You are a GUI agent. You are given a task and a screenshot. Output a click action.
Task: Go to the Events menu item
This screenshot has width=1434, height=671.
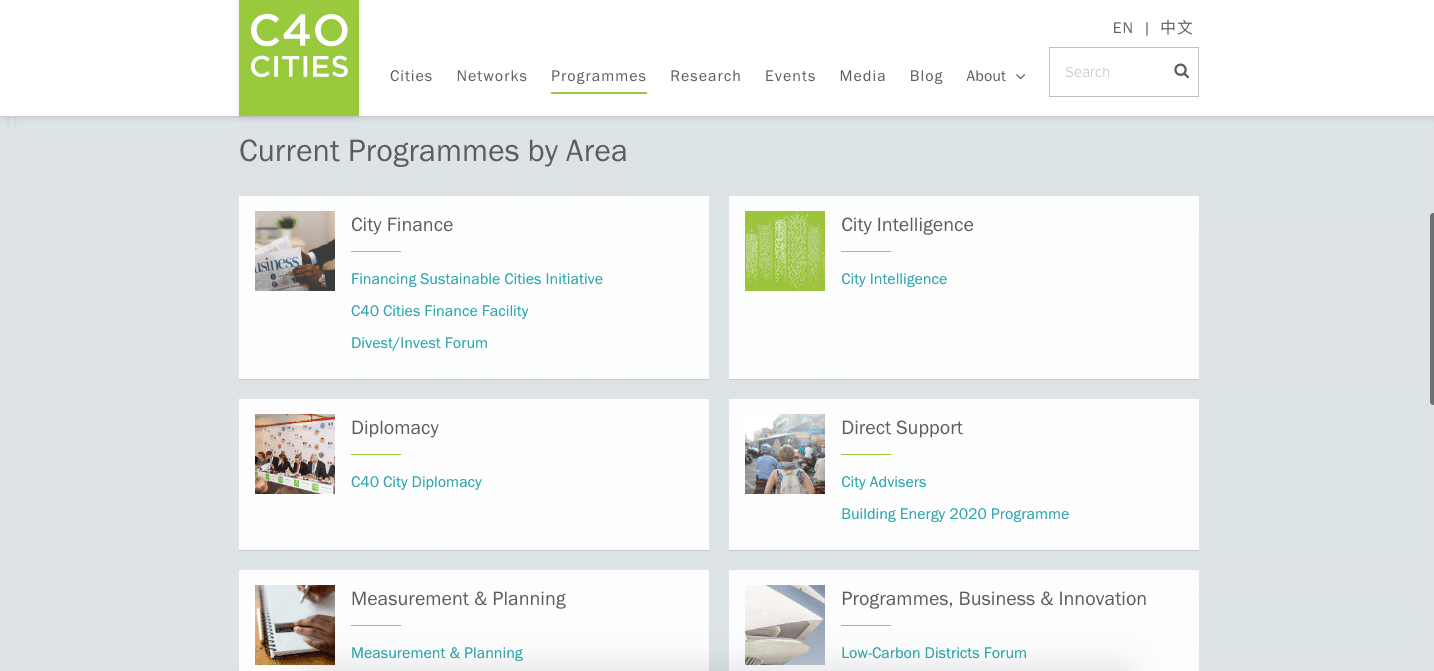(790, 76)
